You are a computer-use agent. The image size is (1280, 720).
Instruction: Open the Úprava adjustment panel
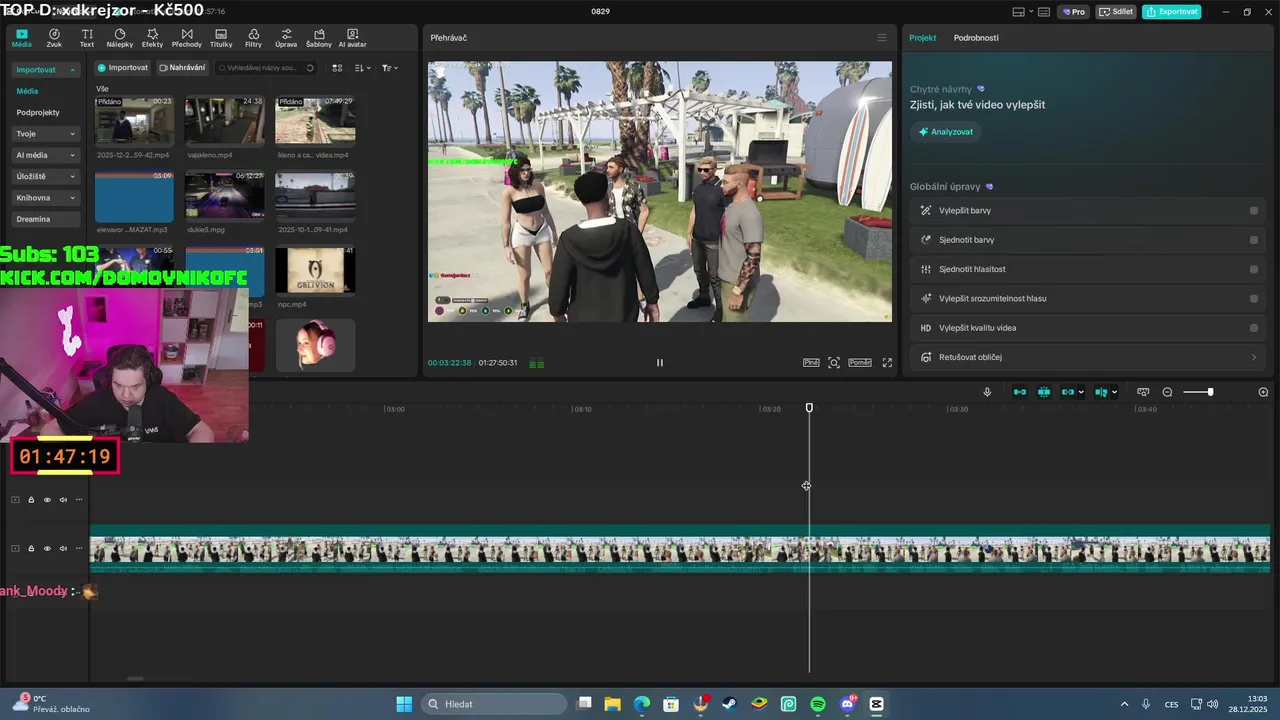286,38
